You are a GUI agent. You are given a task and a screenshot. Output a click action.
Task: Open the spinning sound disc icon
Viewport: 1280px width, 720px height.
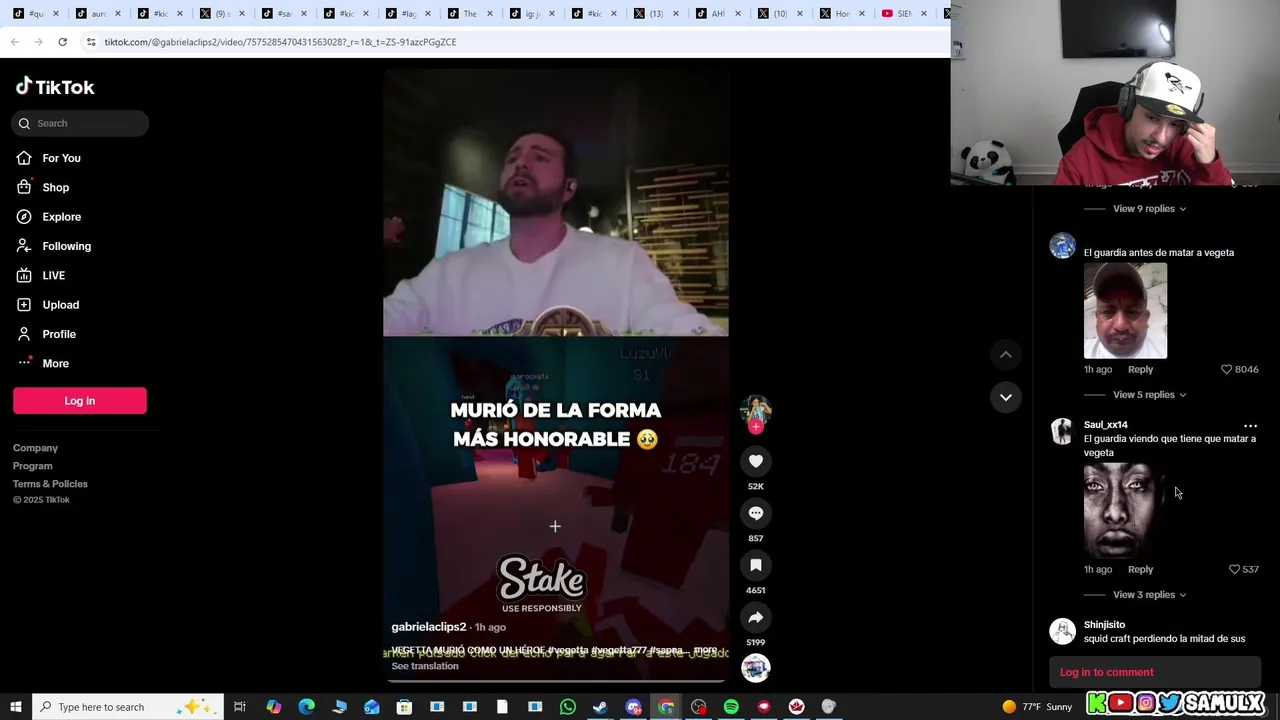pos(756,668)
